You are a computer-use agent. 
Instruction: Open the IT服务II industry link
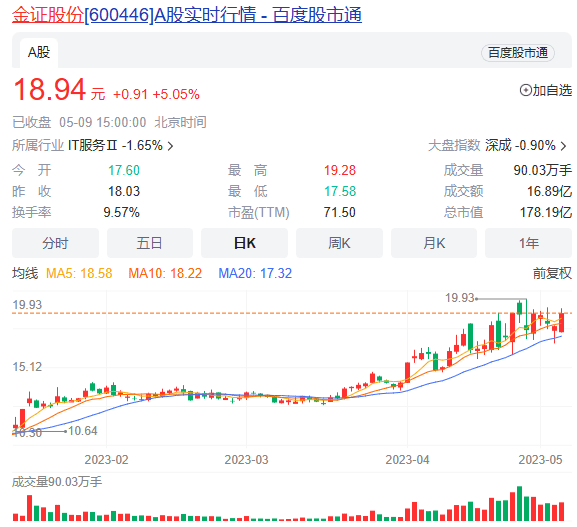click(115, 145)
